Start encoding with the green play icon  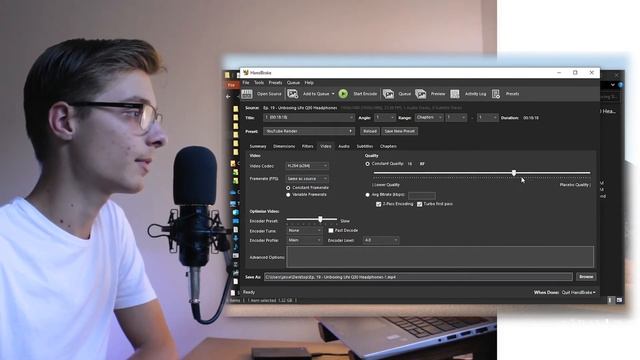(x=343, y=94)
